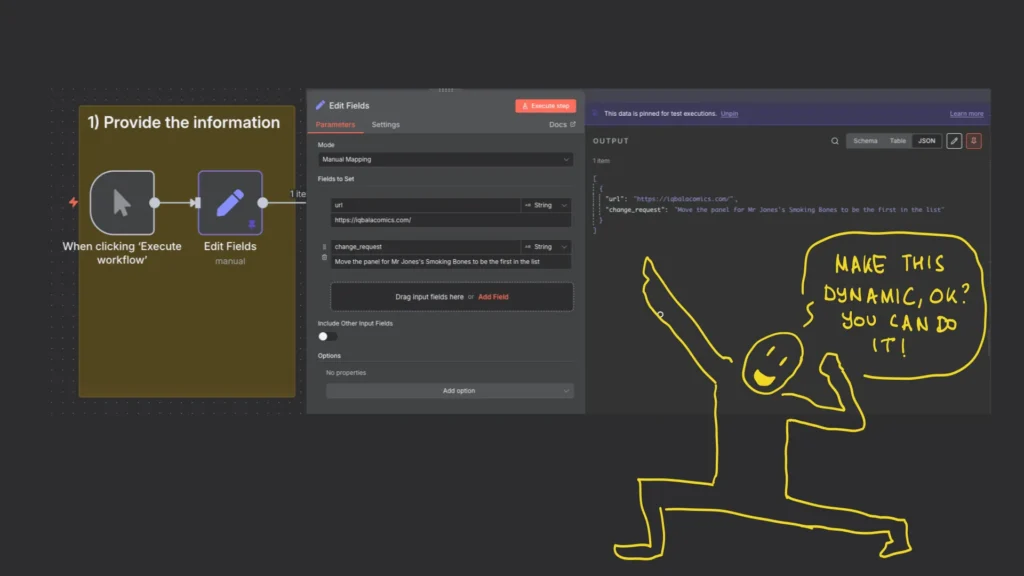
Task: Click the Unpin link
Action: pos(729,114)
